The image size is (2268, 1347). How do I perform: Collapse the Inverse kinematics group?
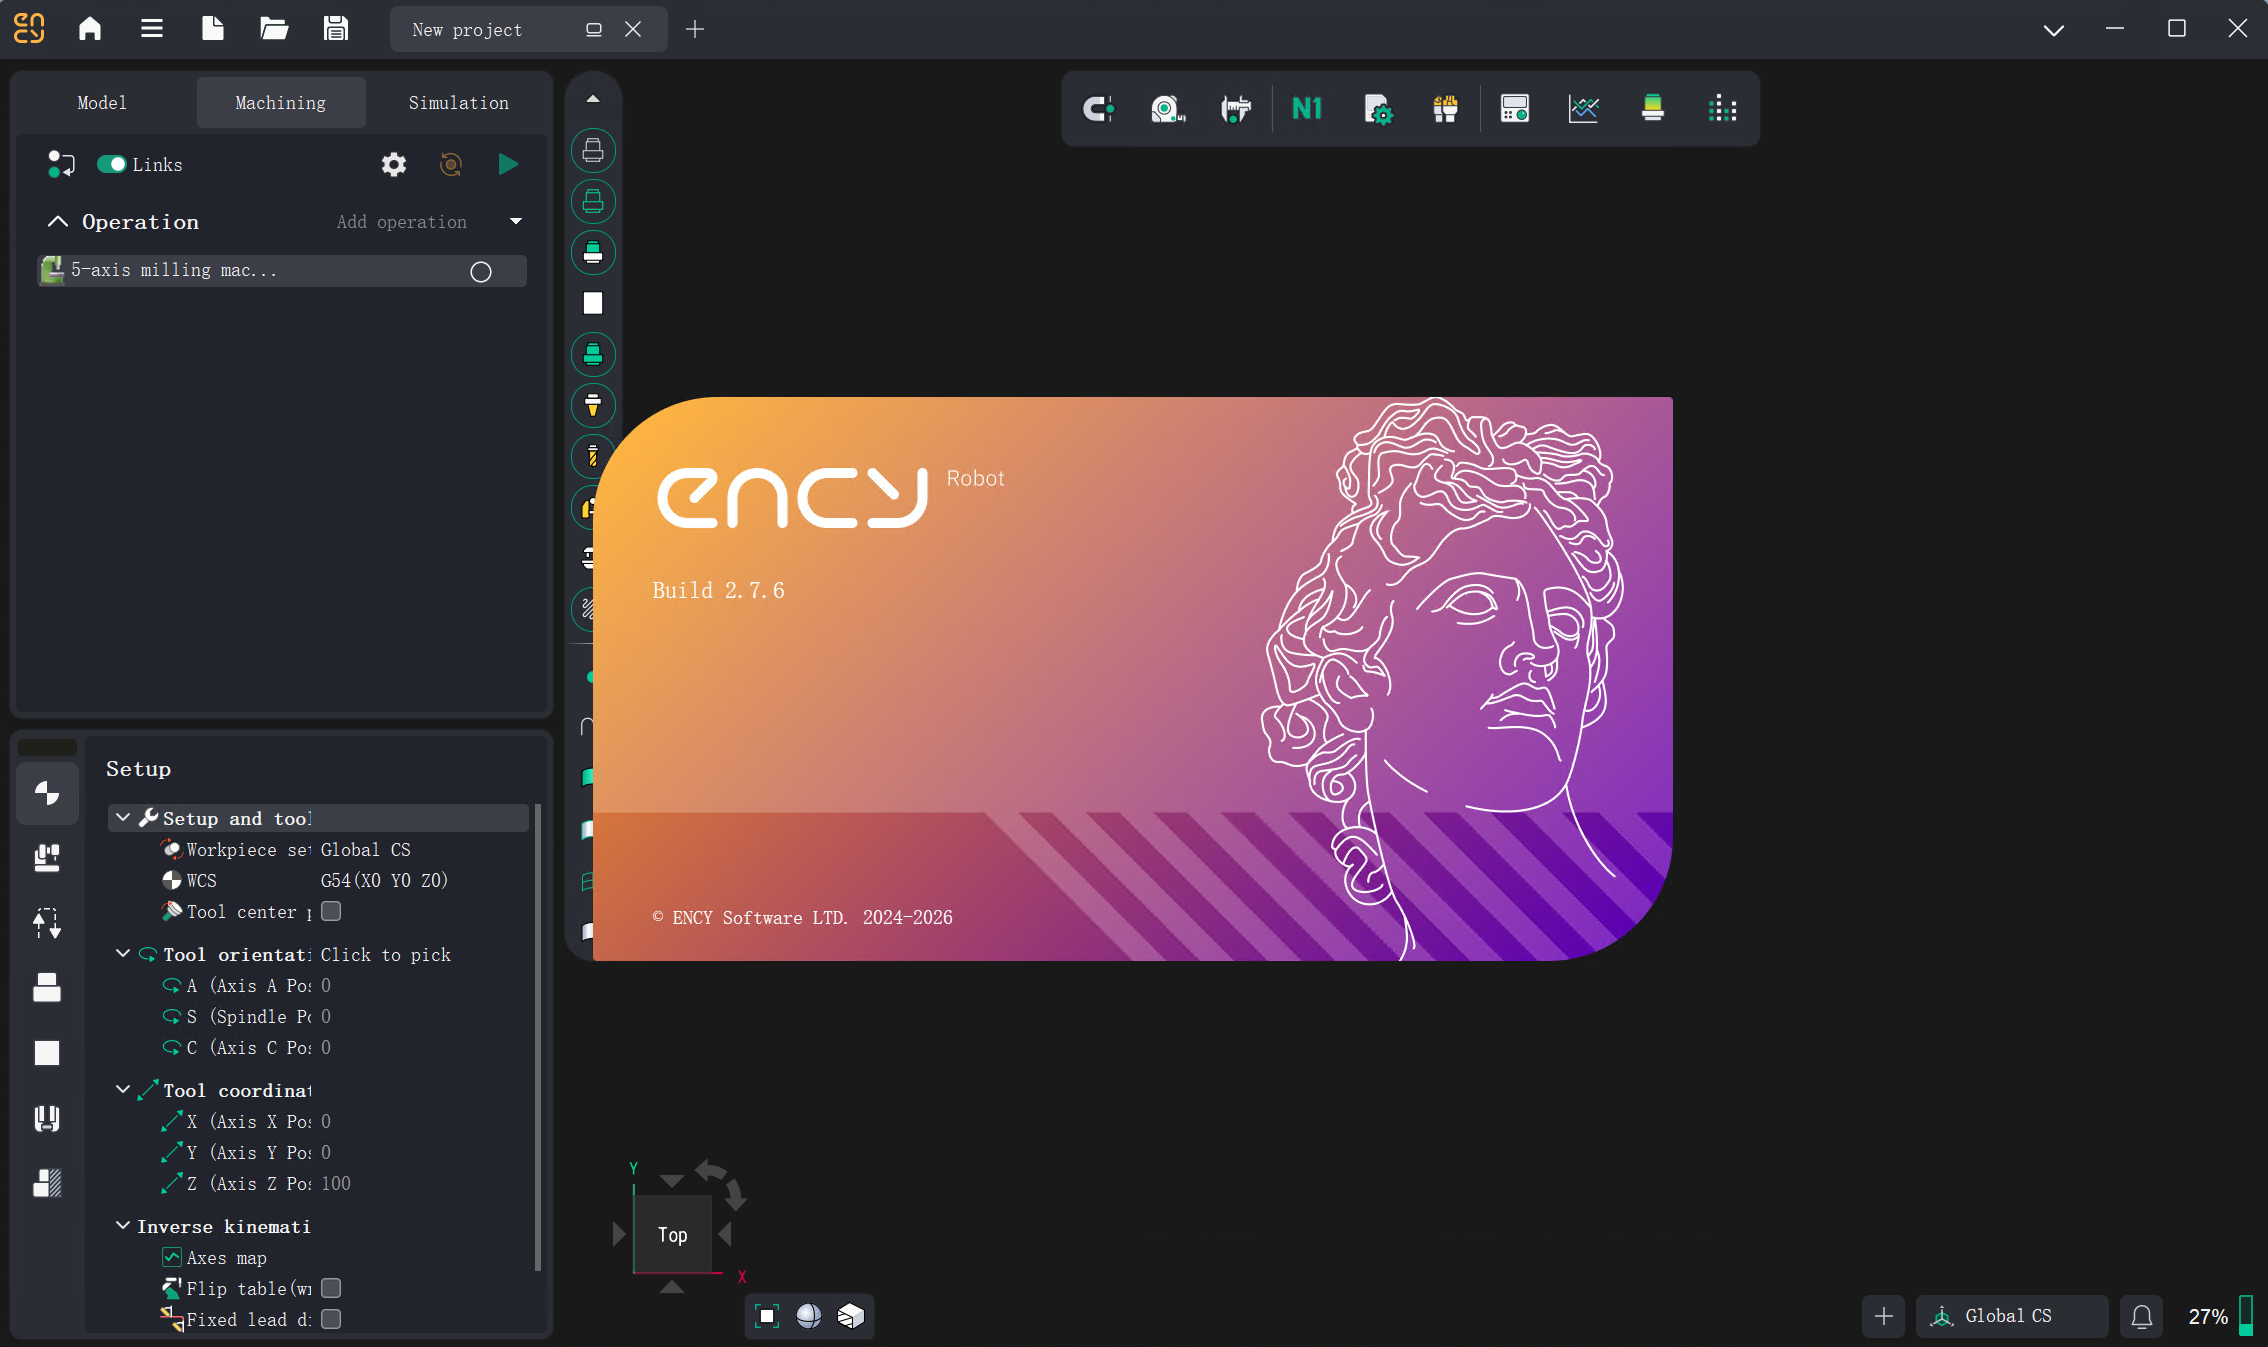pos(123,1226)
